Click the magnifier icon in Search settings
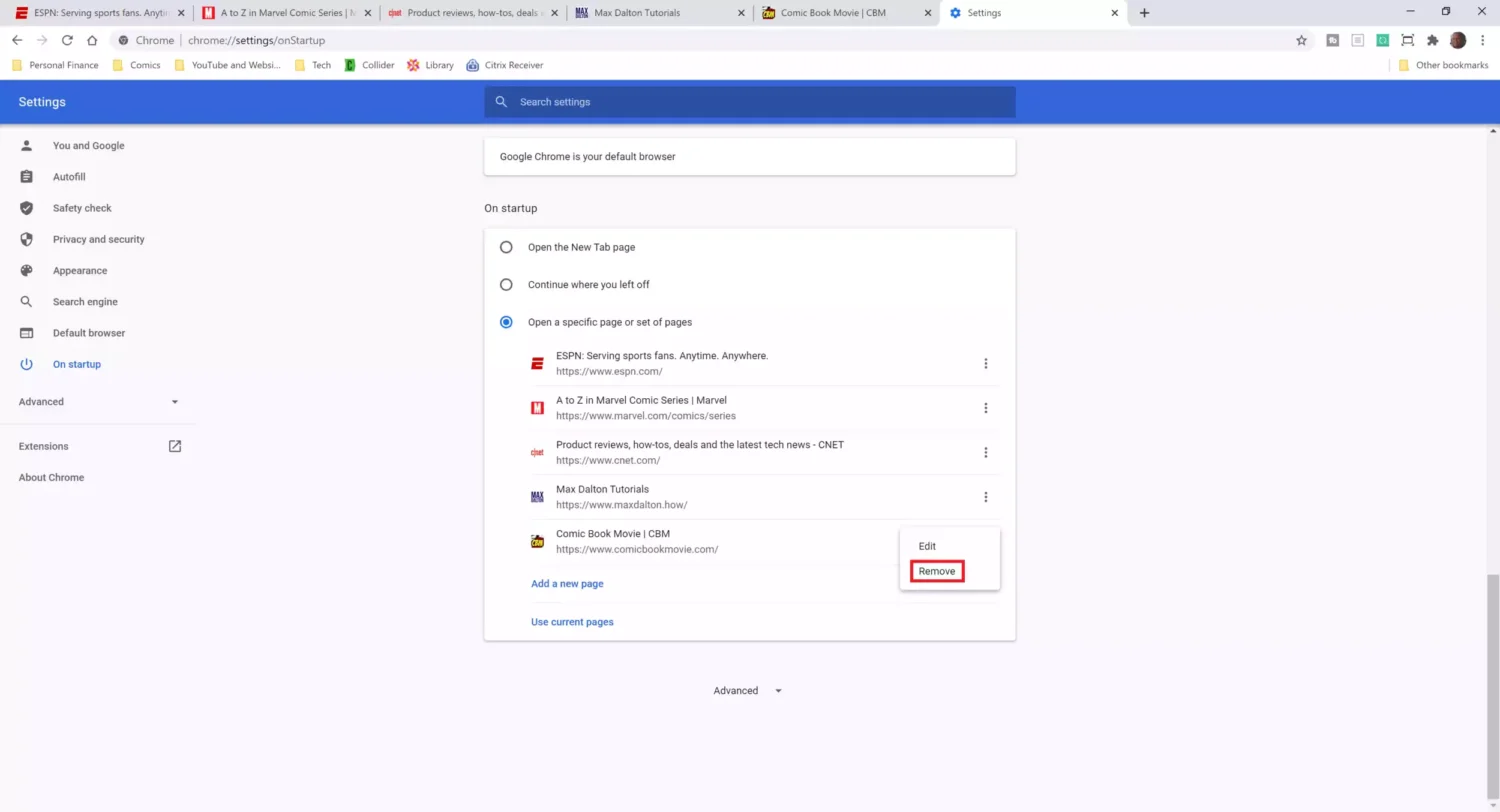1500x812 pixels. [x=501, y=102]
